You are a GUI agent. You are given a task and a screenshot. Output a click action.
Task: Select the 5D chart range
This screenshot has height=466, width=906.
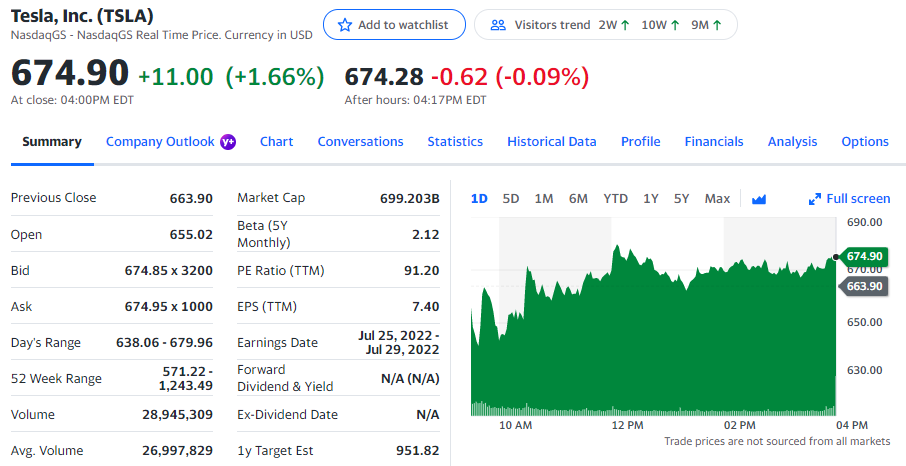511,199
